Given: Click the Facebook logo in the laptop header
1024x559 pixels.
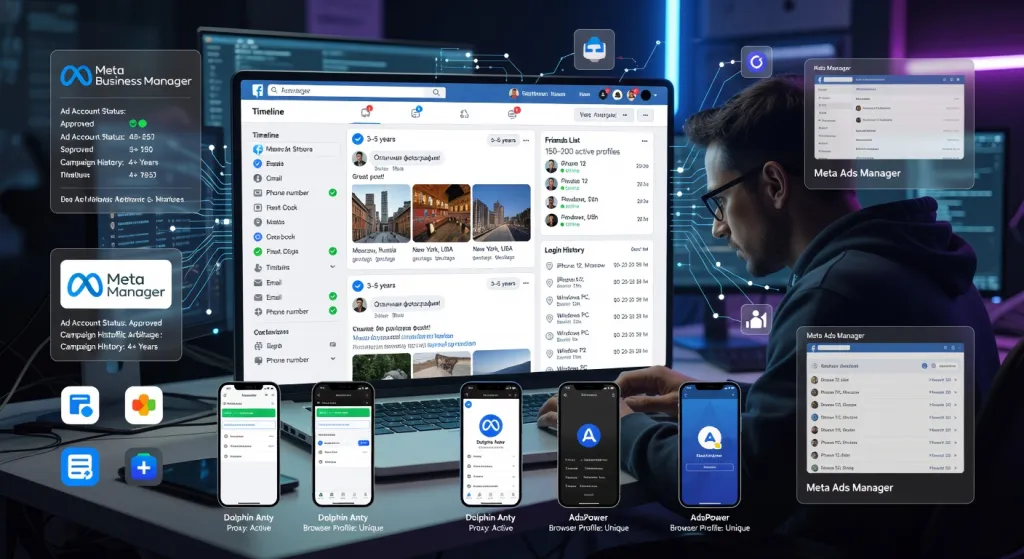Looking at the screenshot, I should pyautogui.click(x=257, y=91).
